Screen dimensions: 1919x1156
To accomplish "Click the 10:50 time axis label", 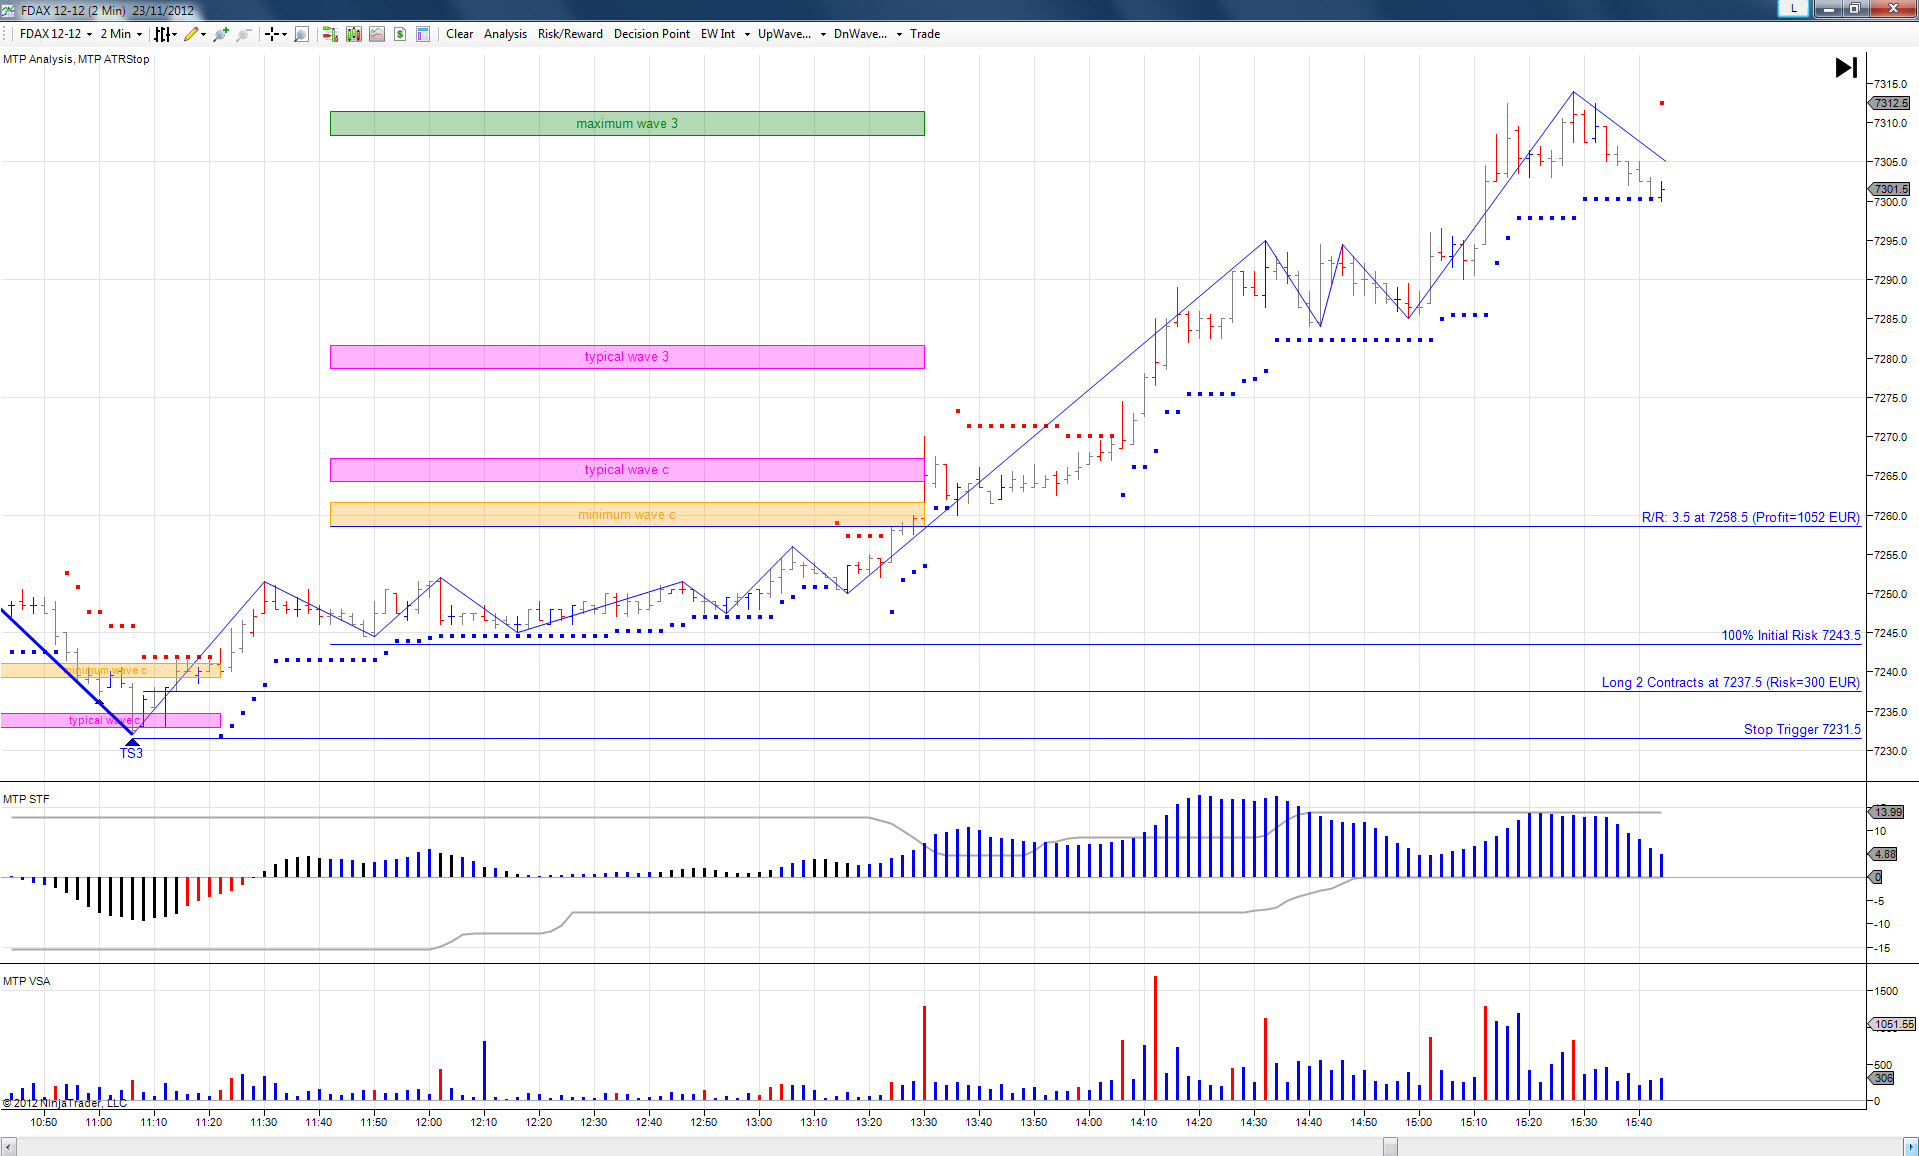I will point(44,1122).
